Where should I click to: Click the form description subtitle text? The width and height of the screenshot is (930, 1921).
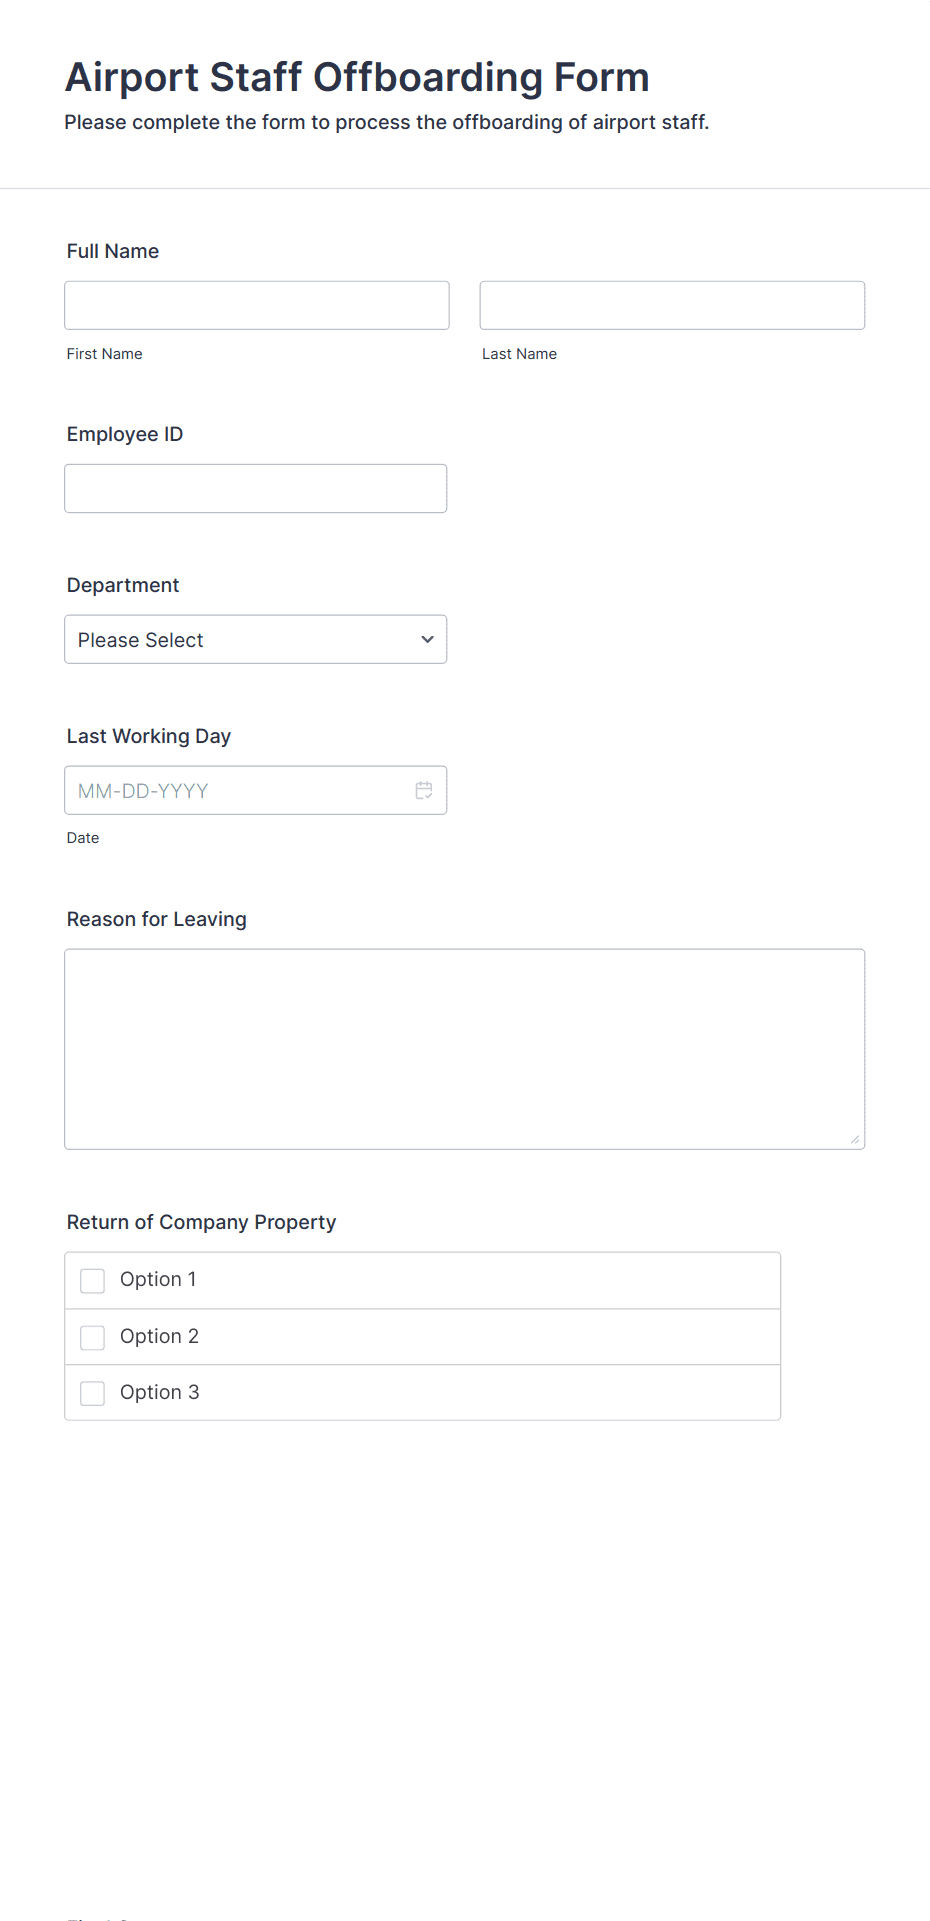(387, 122)
